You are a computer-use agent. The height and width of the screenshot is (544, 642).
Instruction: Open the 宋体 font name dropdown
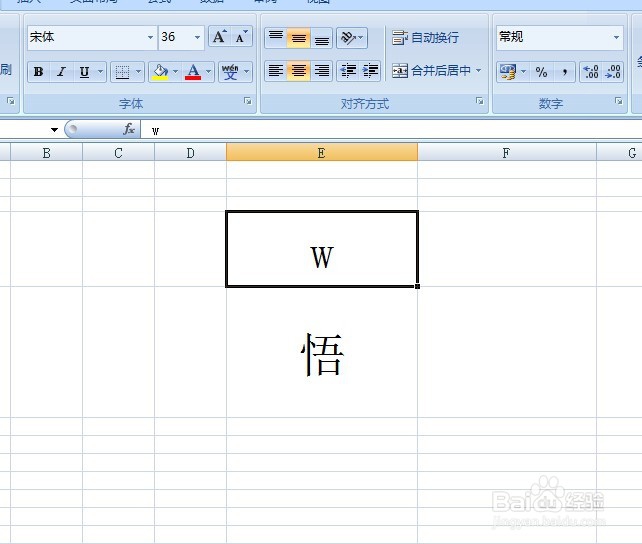coord(151,37)
